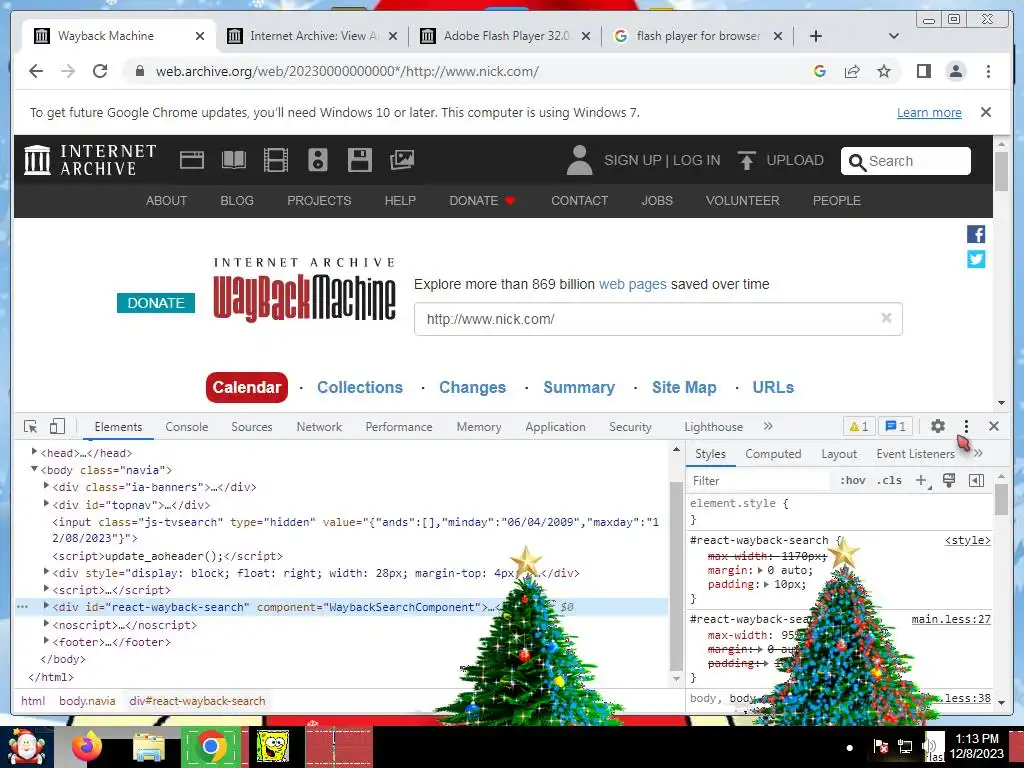Image resolution: width=1024 pixels, height=768 pixels.
Task: Click the teal DONATE button
Action: (x=156, y=303)
